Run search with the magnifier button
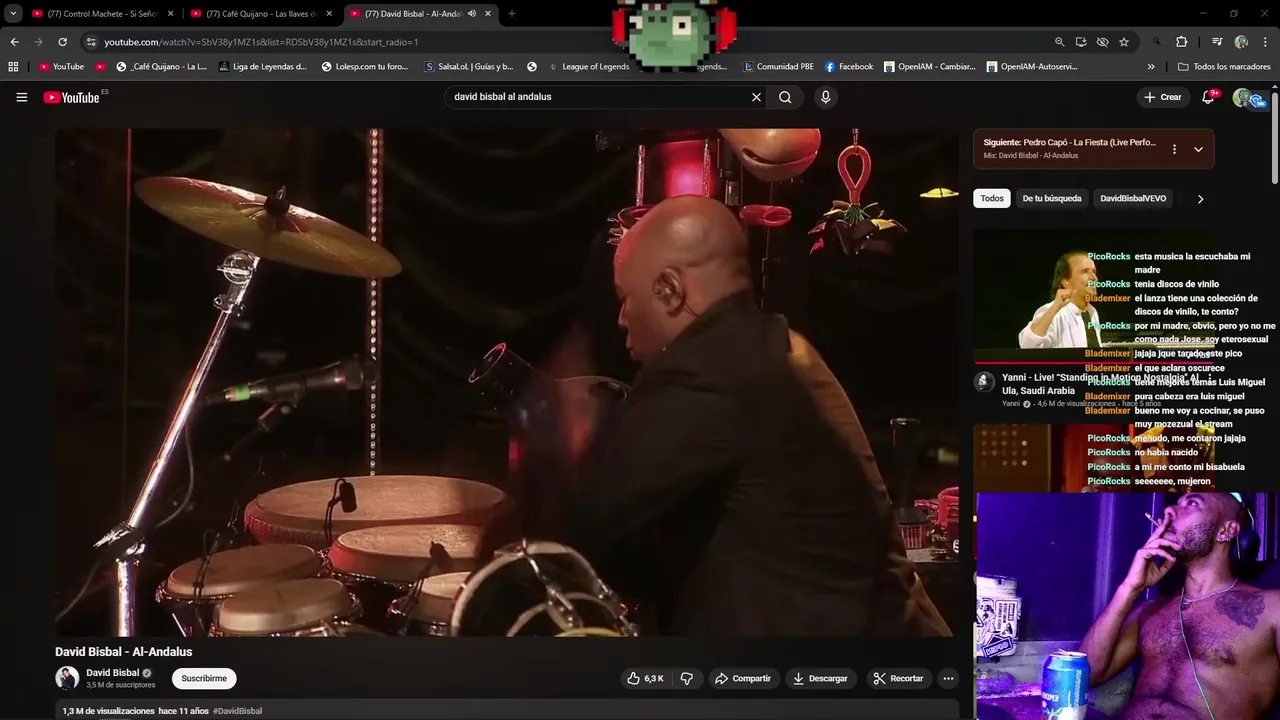 coord(785,97)
